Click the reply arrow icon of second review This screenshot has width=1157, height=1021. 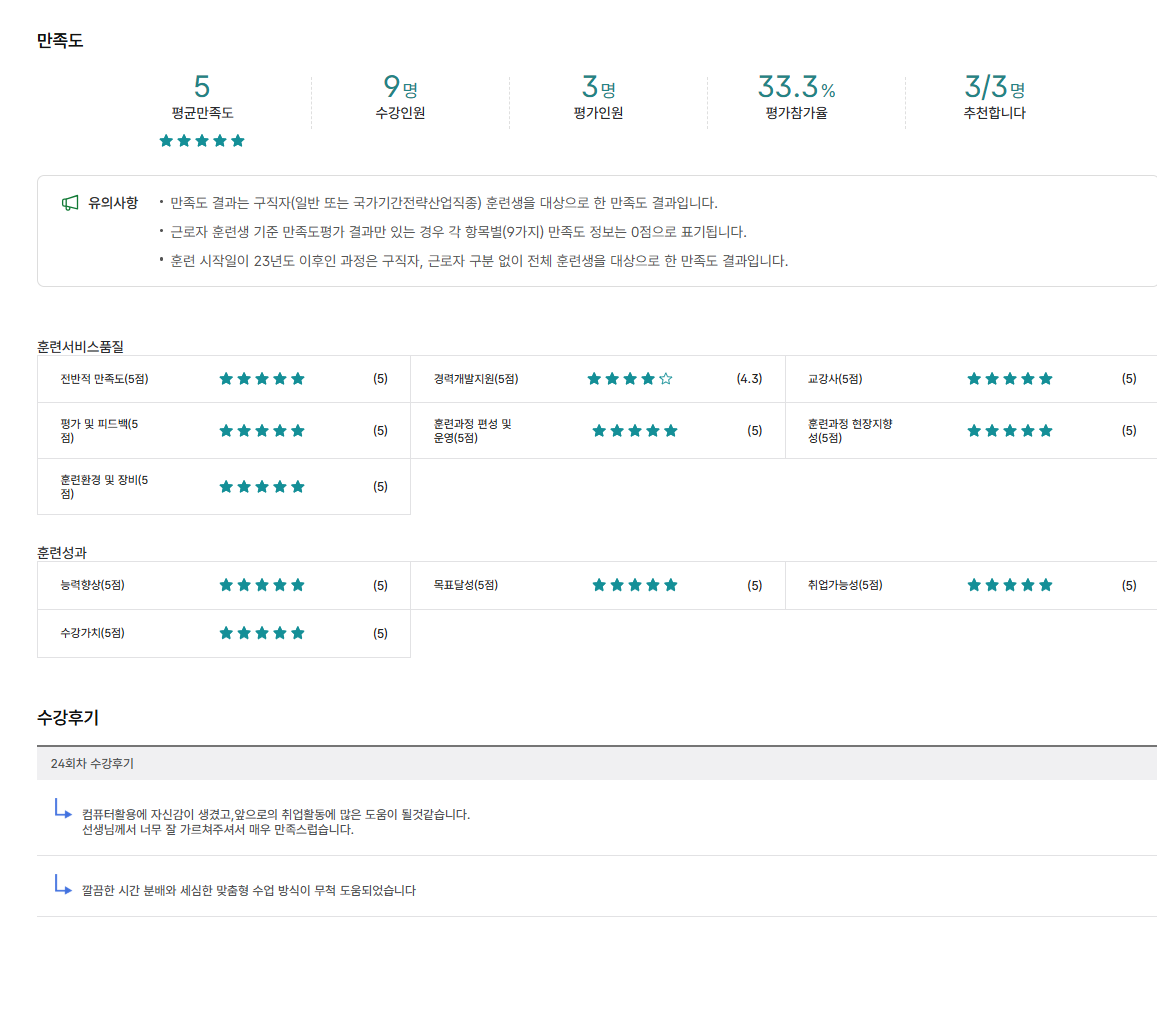(63, 884)
